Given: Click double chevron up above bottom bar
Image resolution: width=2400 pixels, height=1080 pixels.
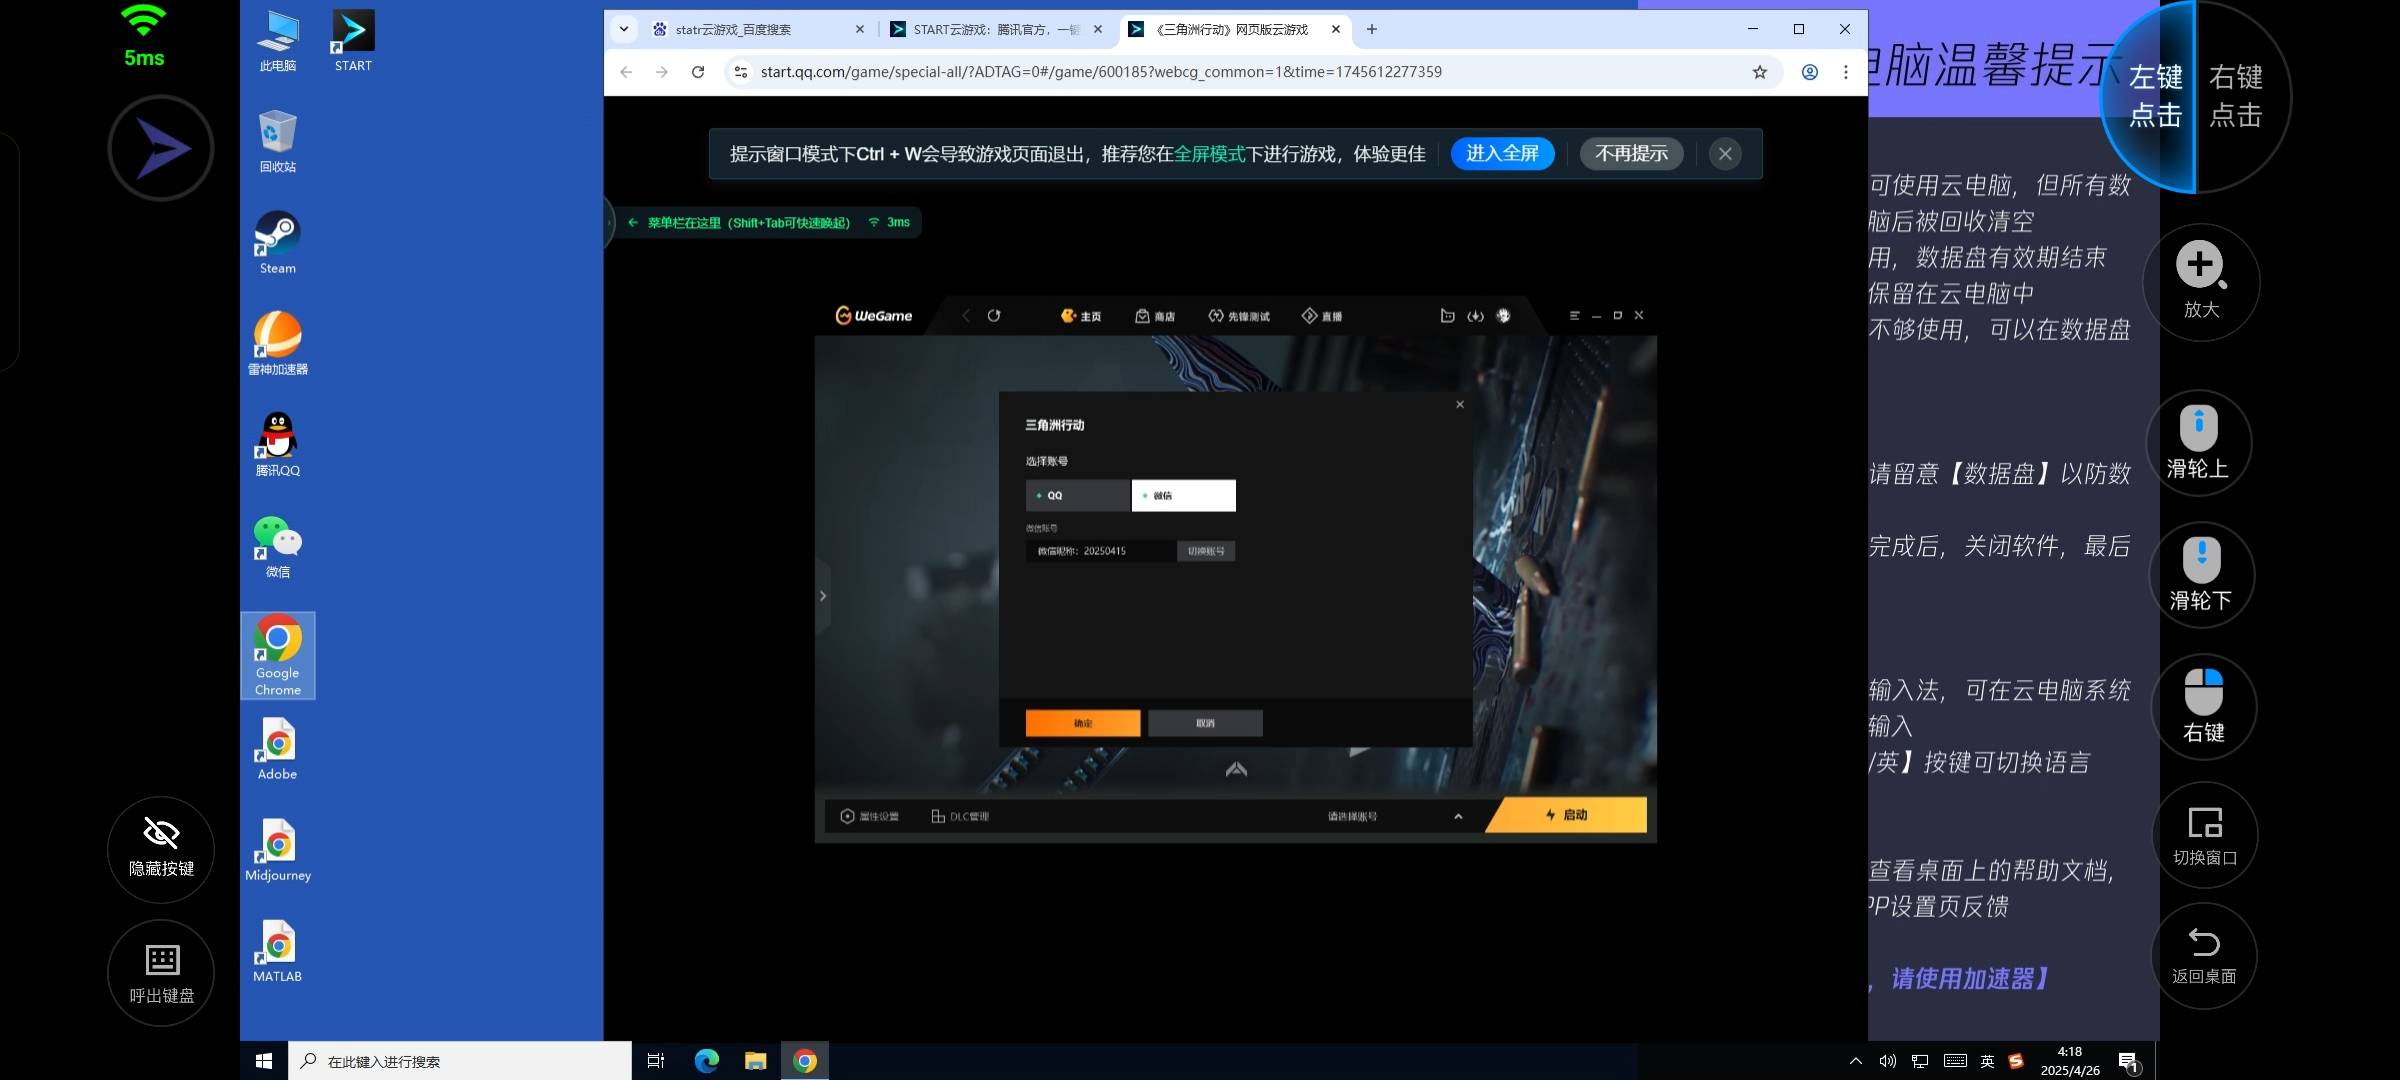Looking at the screenshot, I should tap(1236, 769).
